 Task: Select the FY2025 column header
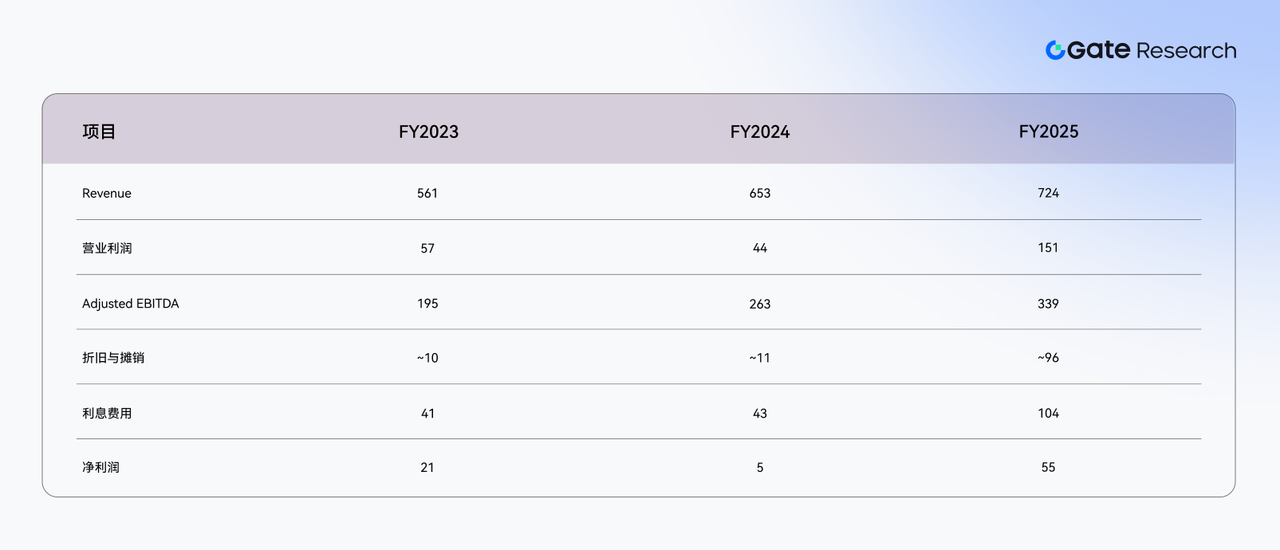click(1048, 132)
